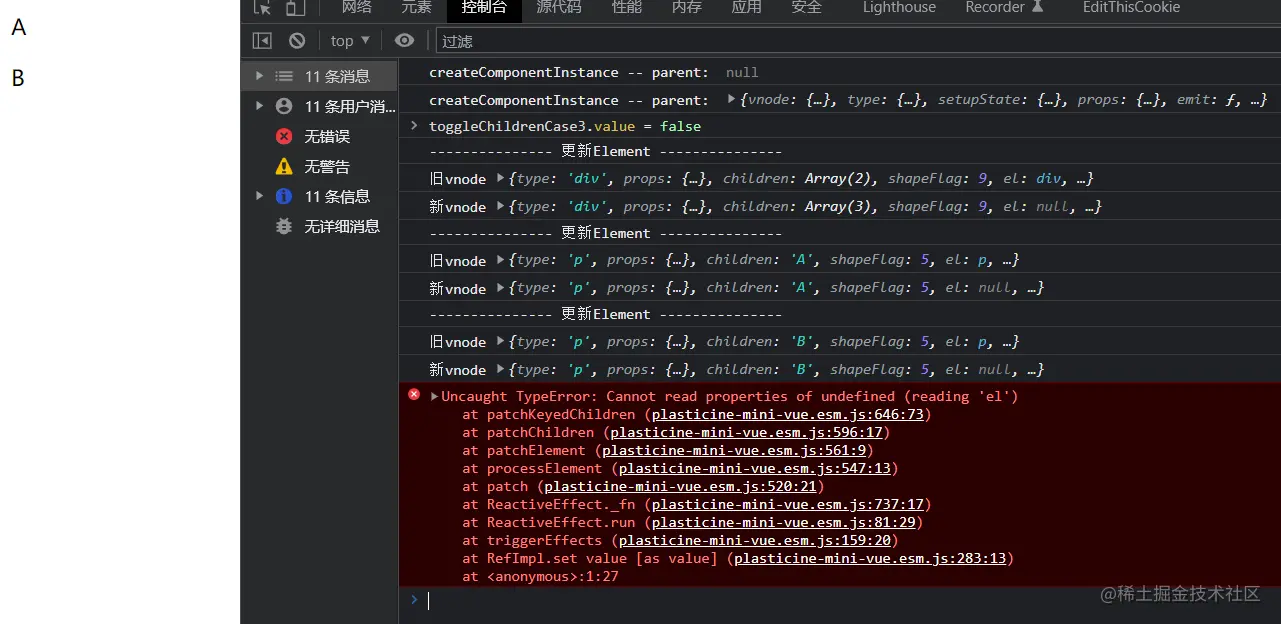The height and width of the screenshot is (624, 1281).
Task: Click the '<anonymous>:1:27' stack line
Action: click(540, 576)
